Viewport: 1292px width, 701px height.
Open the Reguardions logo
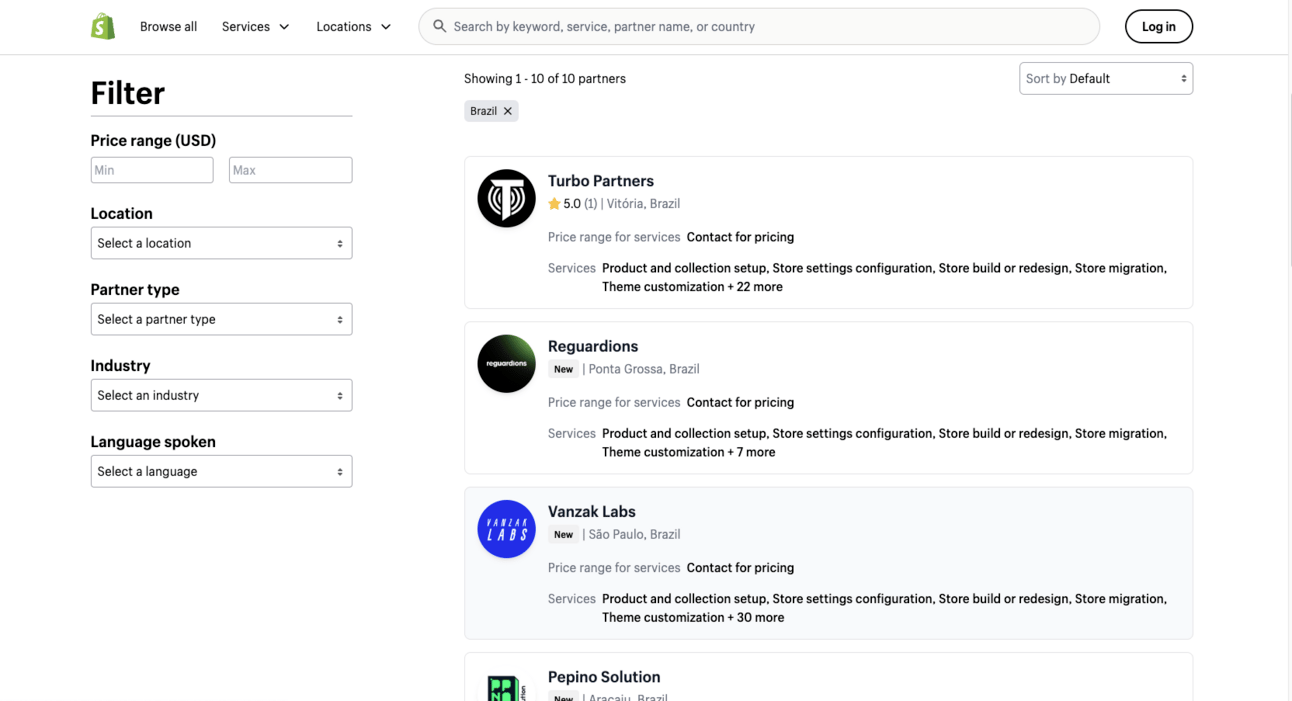coord(506,363)
